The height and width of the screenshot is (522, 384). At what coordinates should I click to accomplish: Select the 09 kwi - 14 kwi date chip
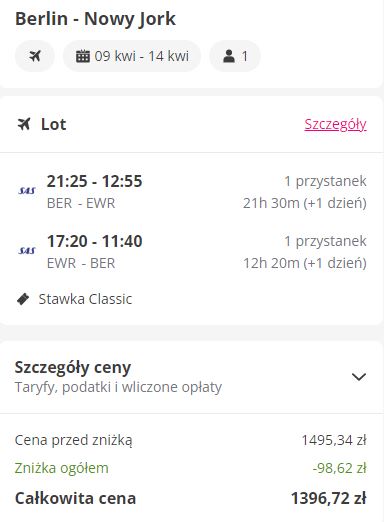(x=132, y=56)
